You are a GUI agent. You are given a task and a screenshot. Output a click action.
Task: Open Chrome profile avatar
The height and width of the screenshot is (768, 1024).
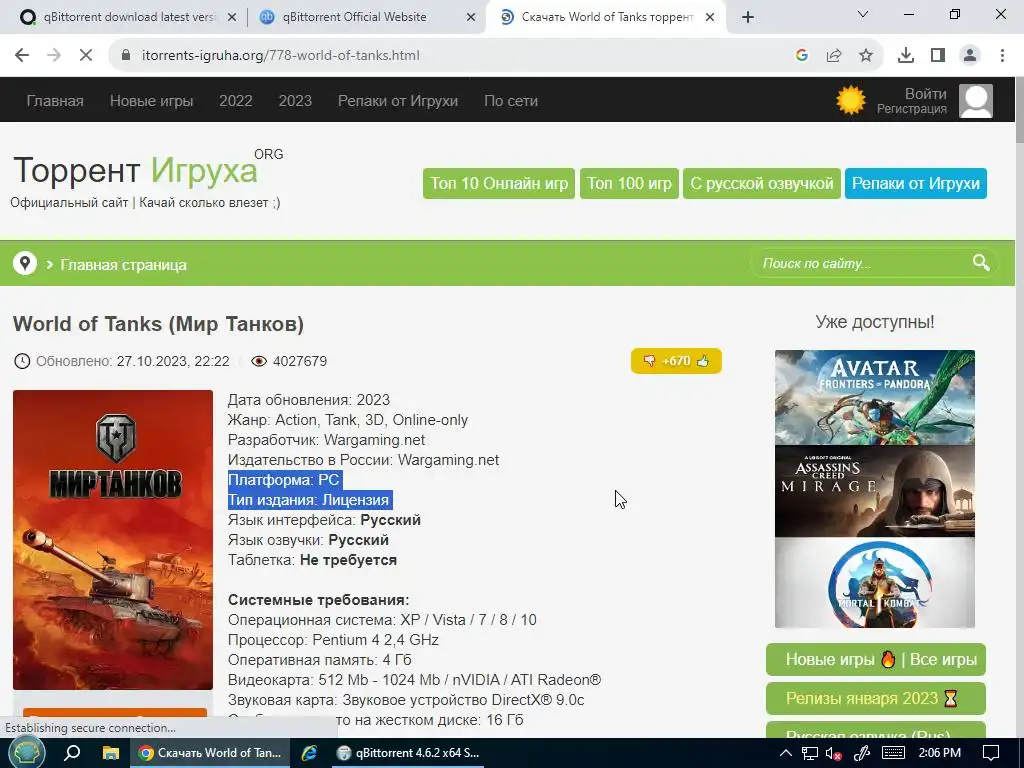click(970, 56)
